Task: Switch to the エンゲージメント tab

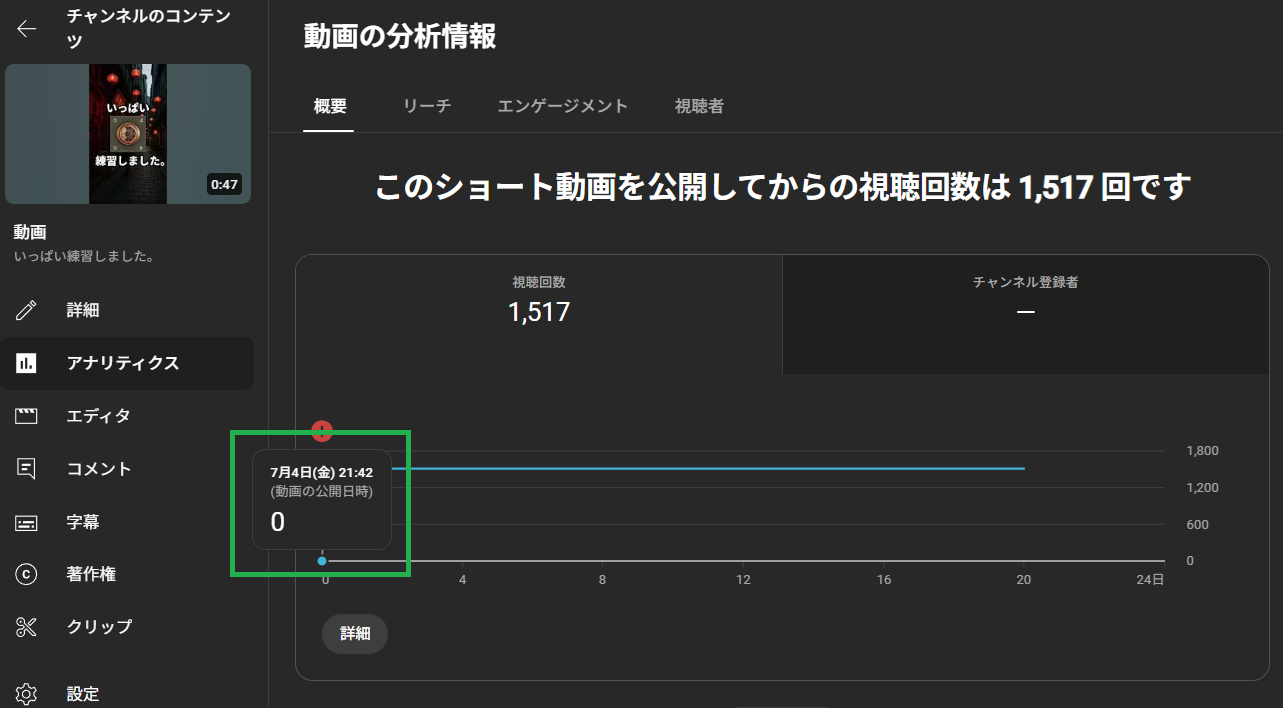Action: pyautogui.click(x=563, y=106)
